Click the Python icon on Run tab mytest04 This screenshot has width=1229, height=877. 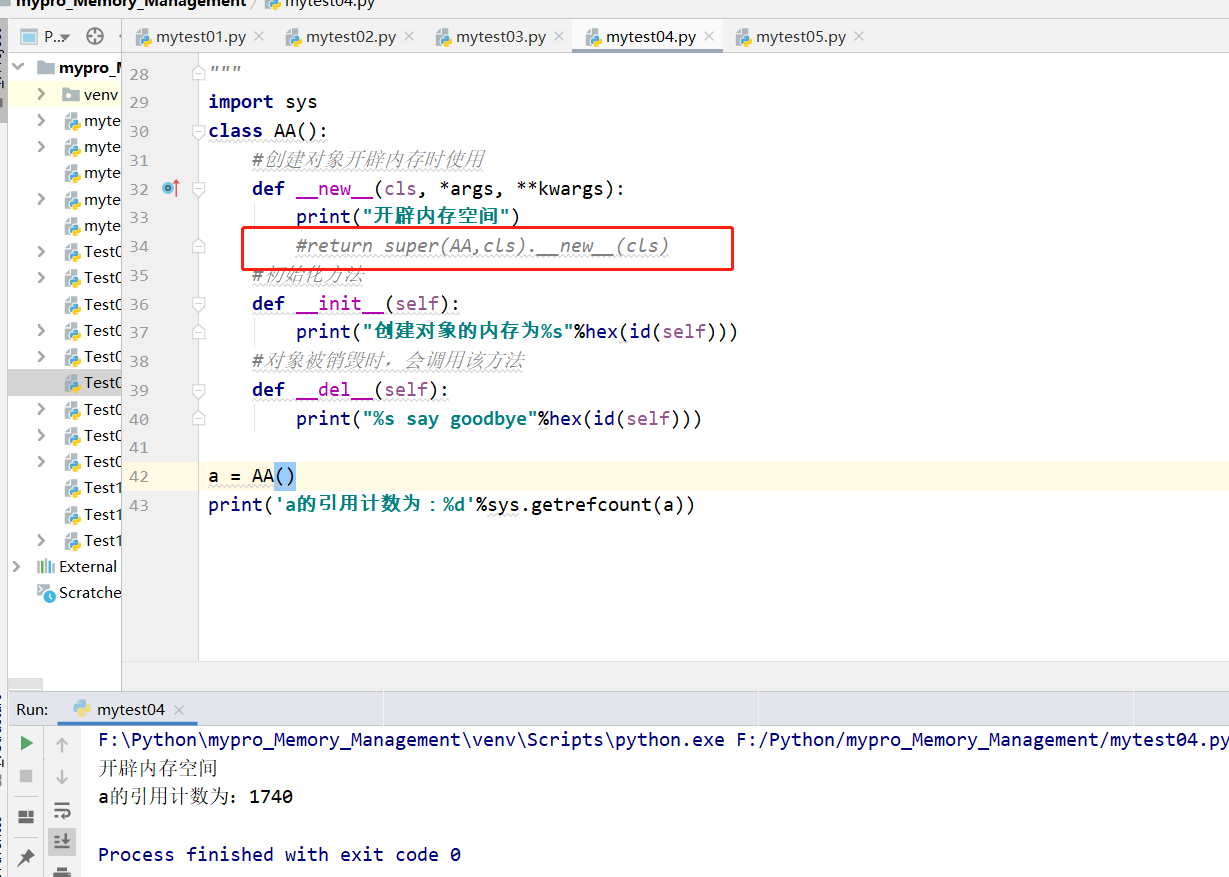pos(82,709)
